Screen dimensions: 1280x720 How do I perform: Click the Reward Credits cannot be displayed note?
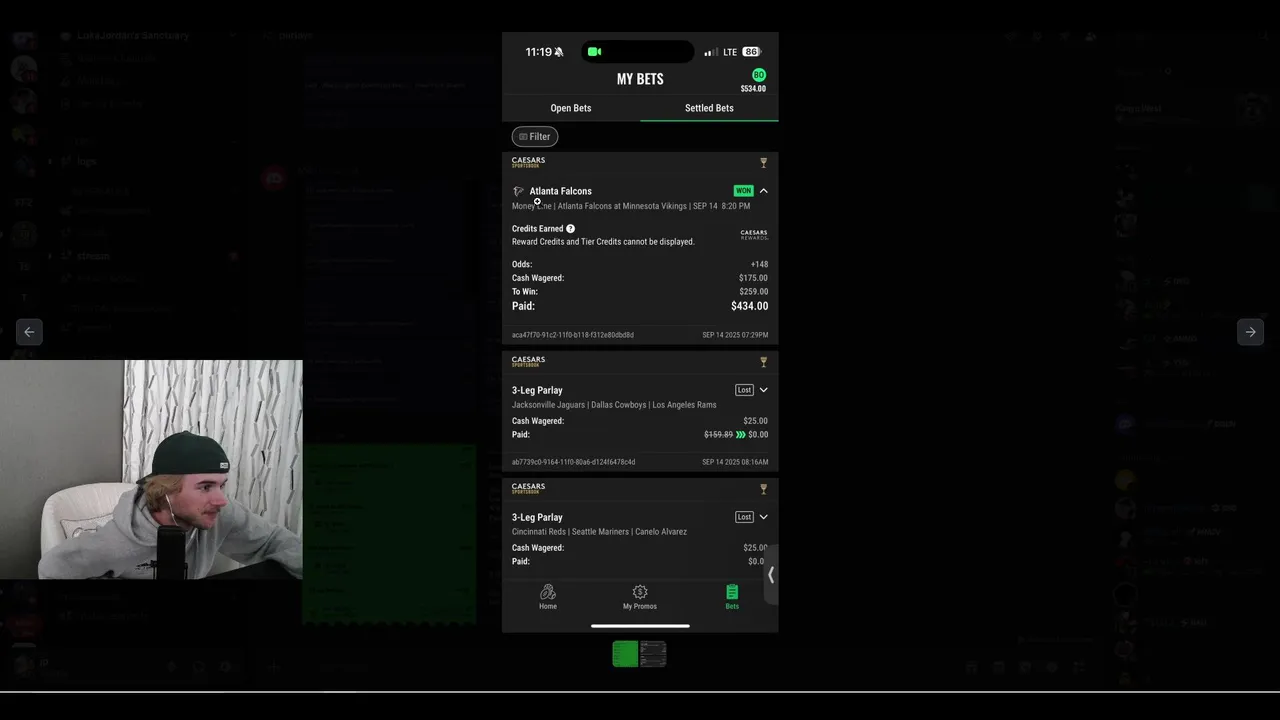click(x=603, y=242)
